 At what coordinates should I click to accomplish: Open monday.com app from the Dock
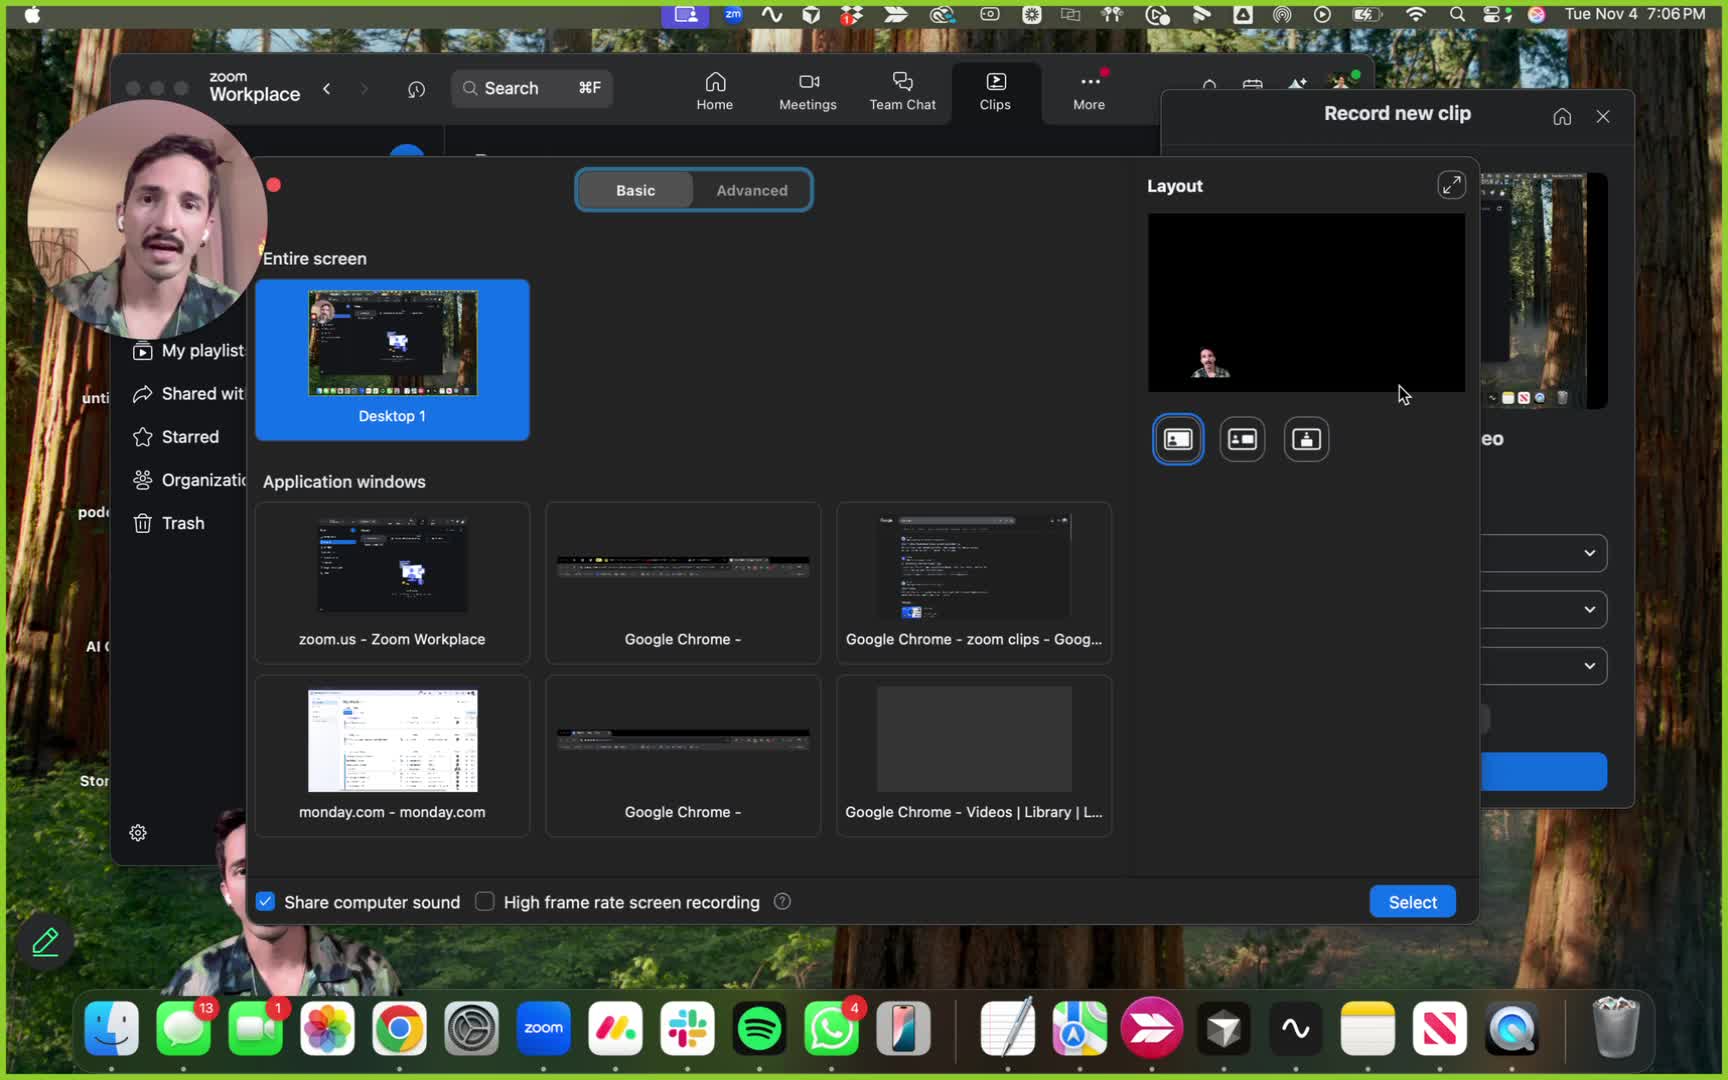pyautogui.click(x=615, y=1028)
